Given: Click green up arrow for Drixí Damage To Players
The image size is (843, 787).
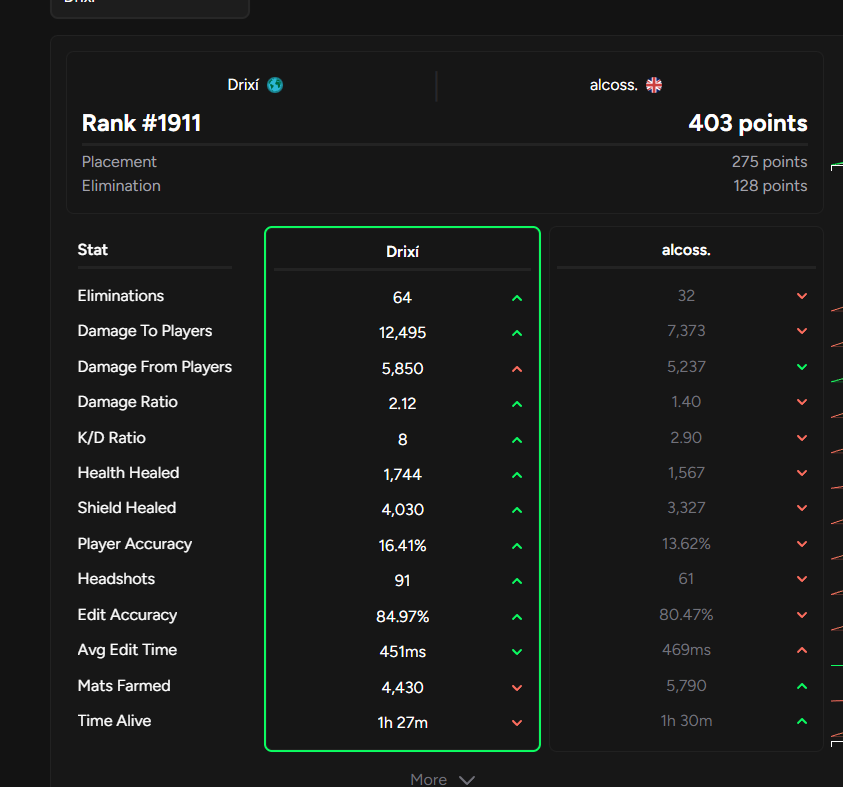Looking at the screenshot, I should click(x=517, y=333).
